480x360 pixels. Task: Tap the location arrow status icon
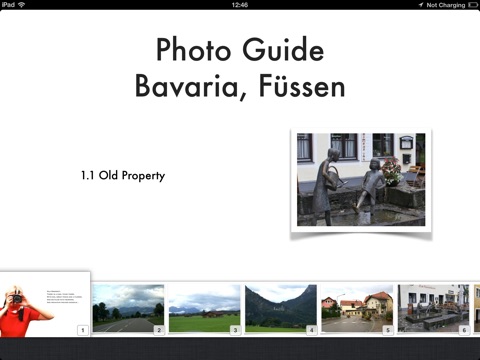click(421, 5)
